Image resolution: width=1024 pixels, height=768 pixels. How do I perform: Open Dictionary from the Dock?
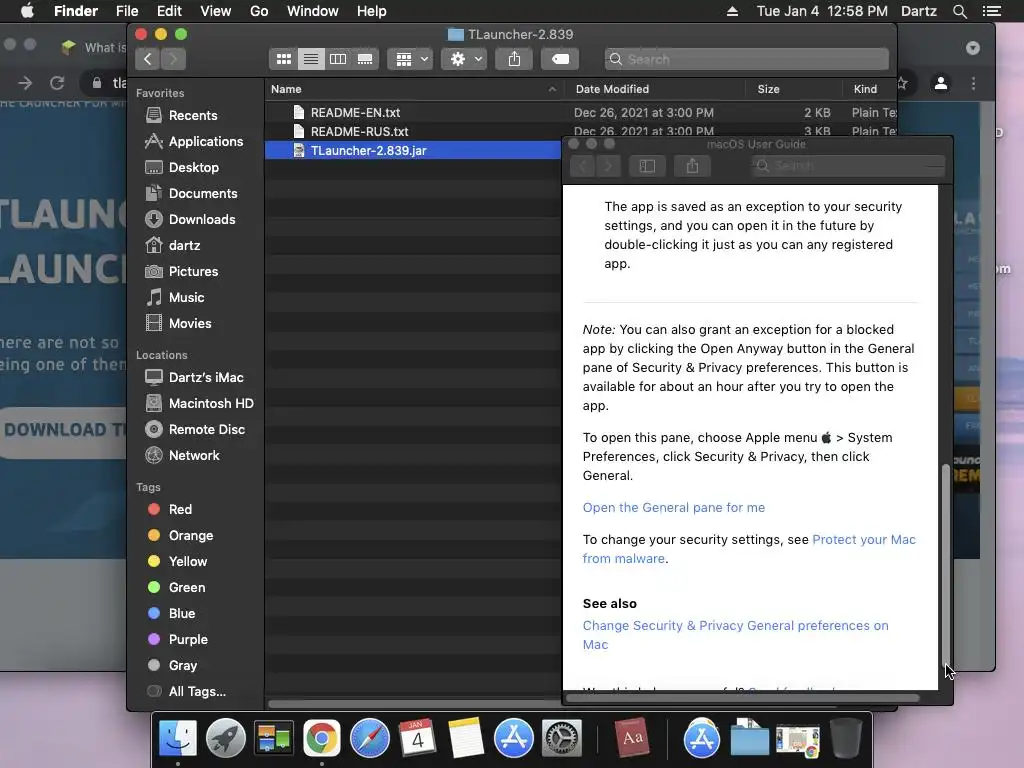(x=632, y=739)
